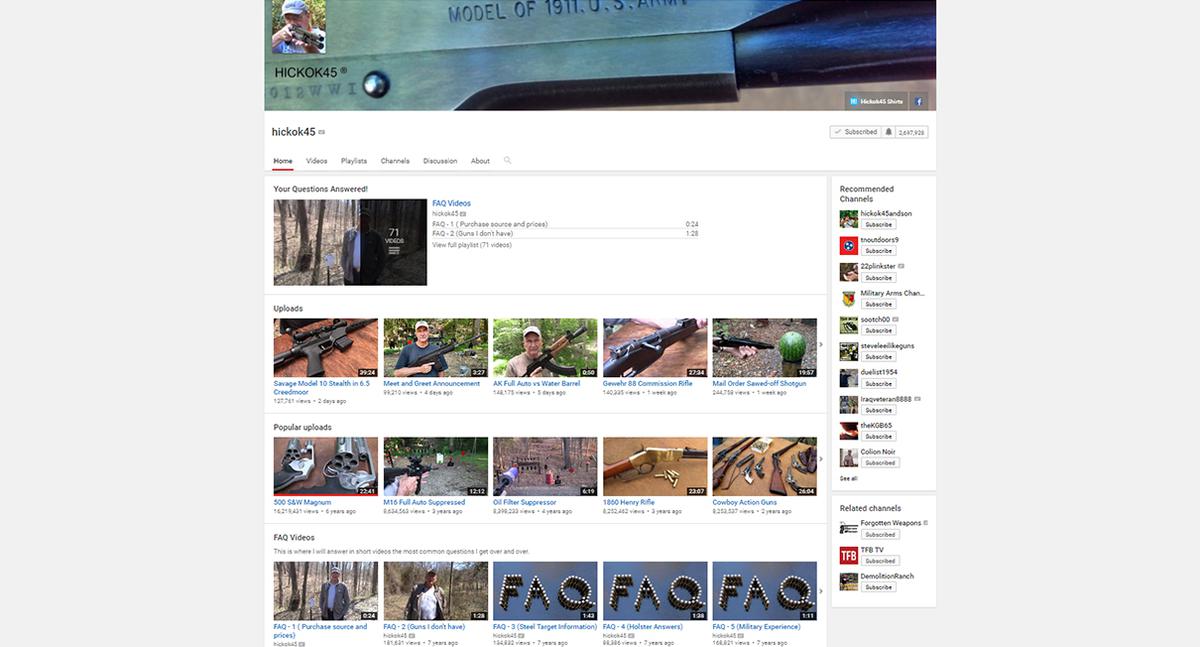Play FAQ - 1 (Purchase source and prices) playlist row

point(565,224)
